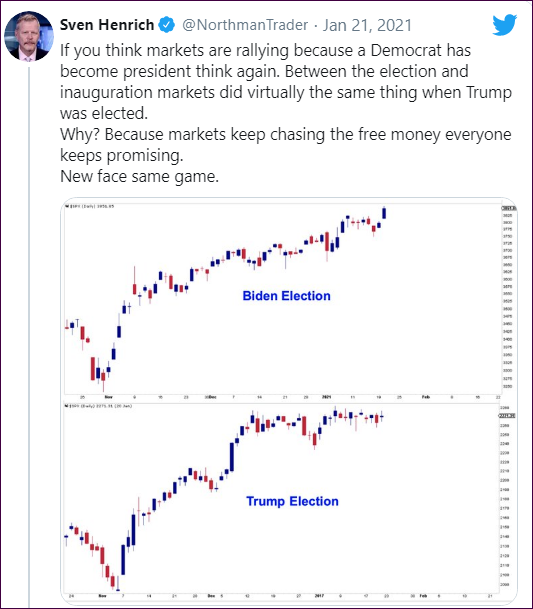This screenshot has height=609, width=533.
Task: Click the 'Biden Election' chart label
Action: 287,296
